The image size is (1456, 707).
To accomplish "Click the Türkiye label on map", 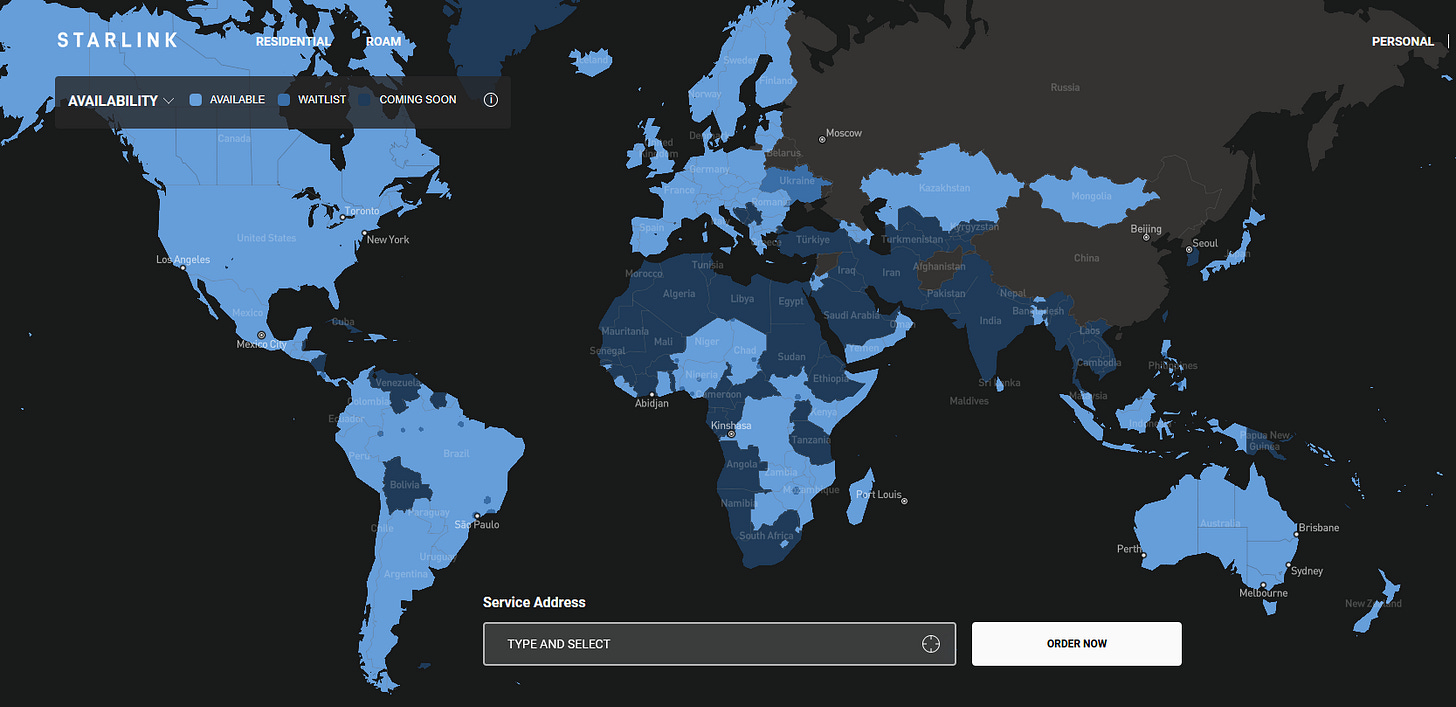I will coord(813,240).
